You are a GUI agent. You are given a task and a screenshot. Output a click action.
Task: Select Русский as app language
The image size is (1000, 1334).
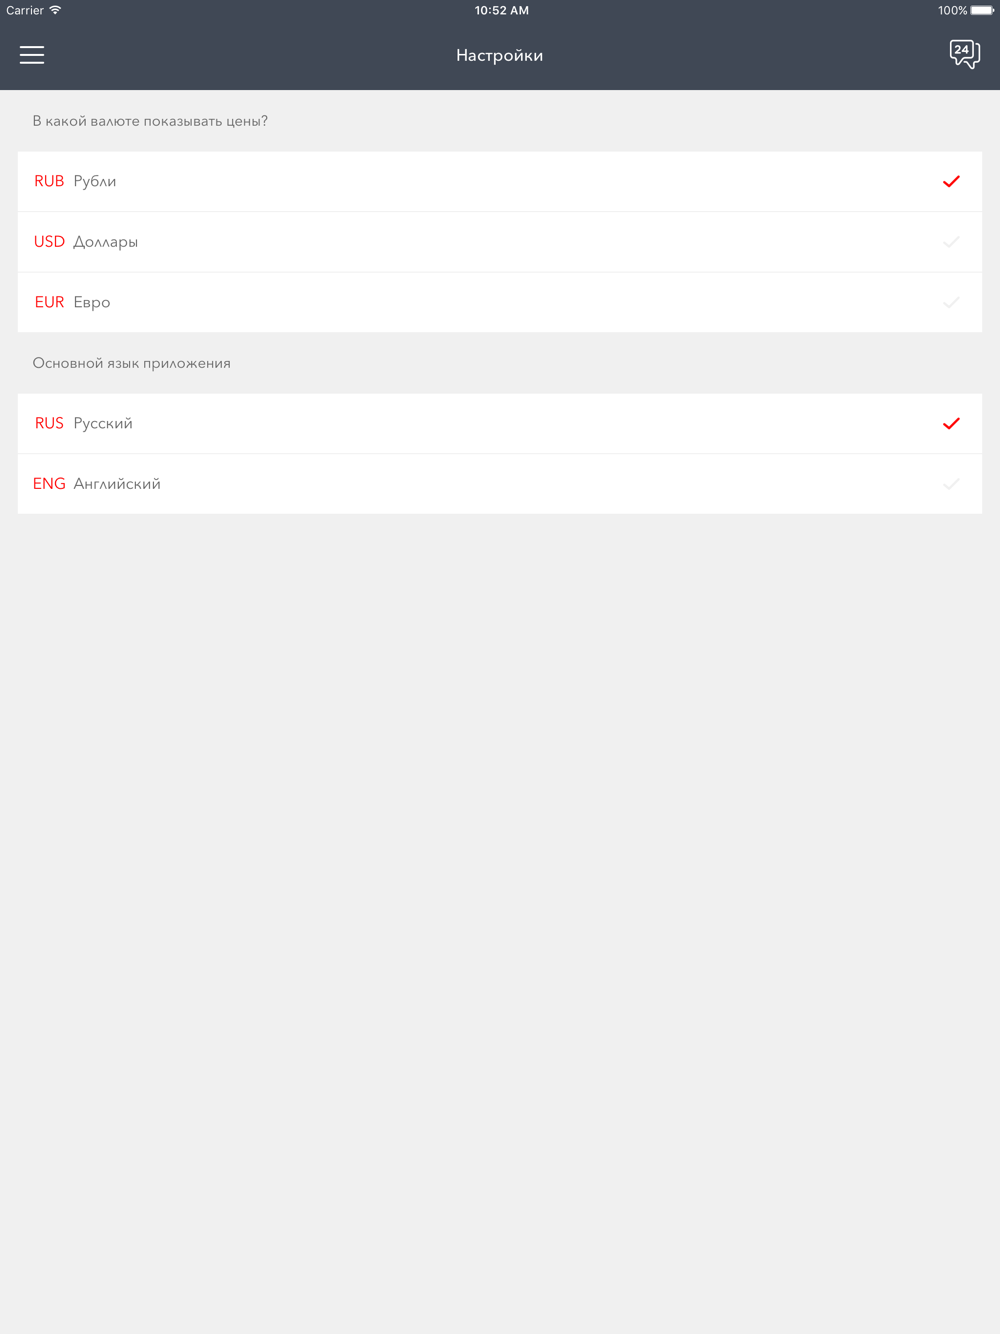500,423
